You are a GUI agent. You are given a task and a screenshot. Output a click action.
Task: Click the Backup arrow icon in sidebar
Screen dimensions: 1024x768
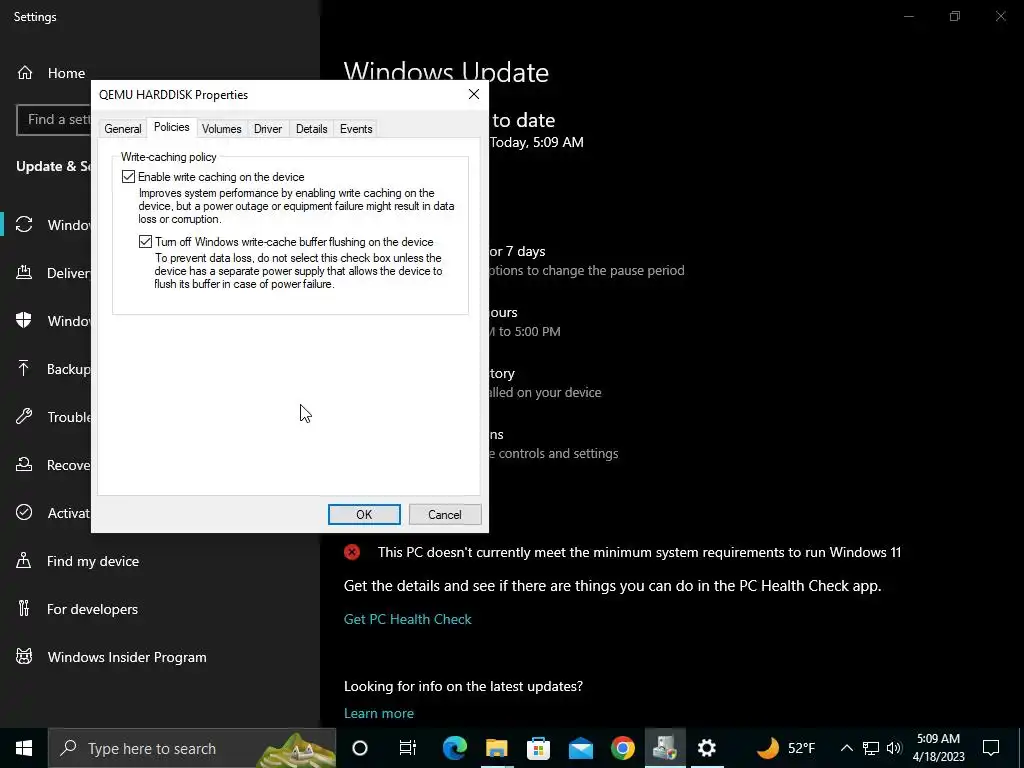(x=24, y=368)
